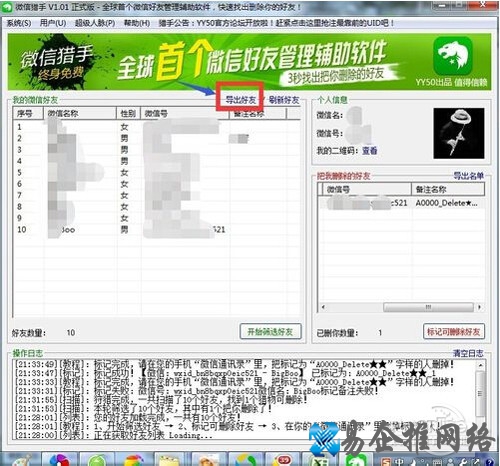This screenshot has width=500, height=466.
Task: Select friend row number 1
Action: [x=157, y=127]
